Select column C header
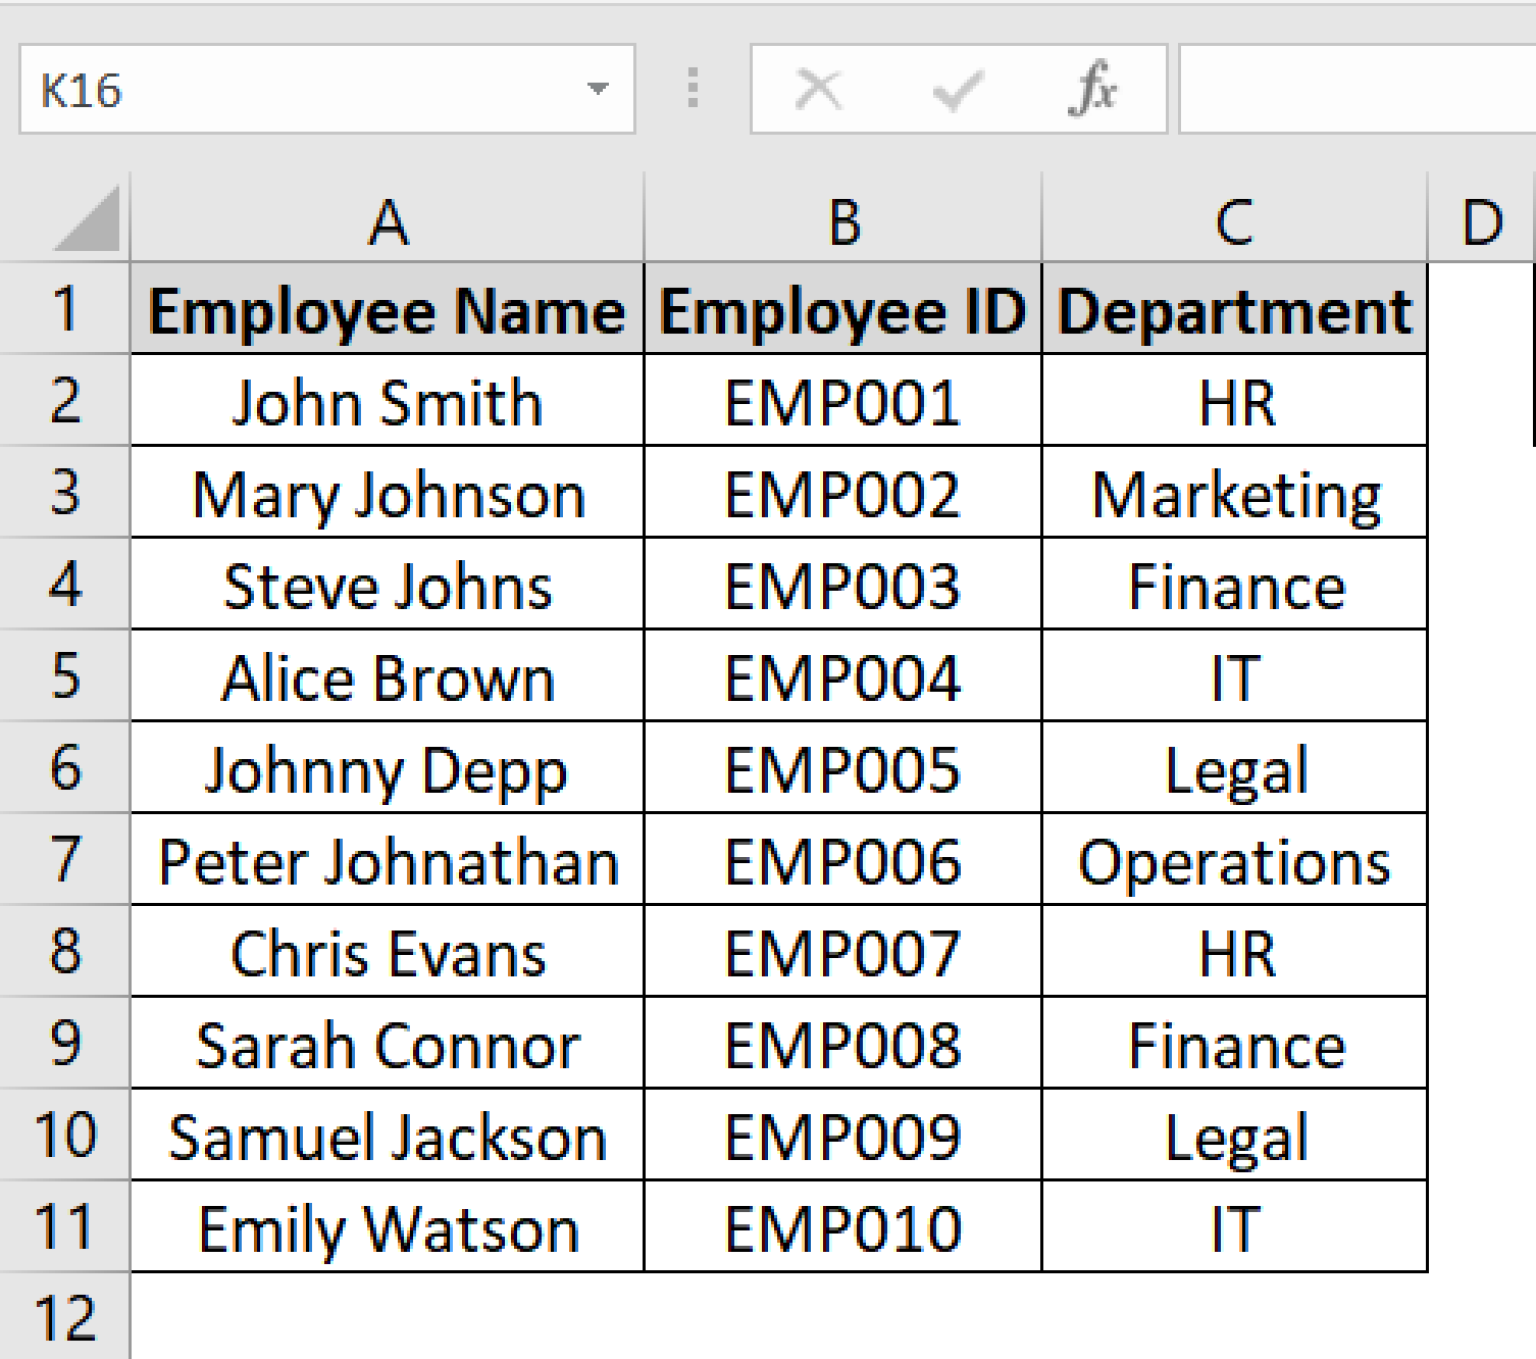Image resolution: width=1536 pixels, height=1359 pixels. 1233,222
